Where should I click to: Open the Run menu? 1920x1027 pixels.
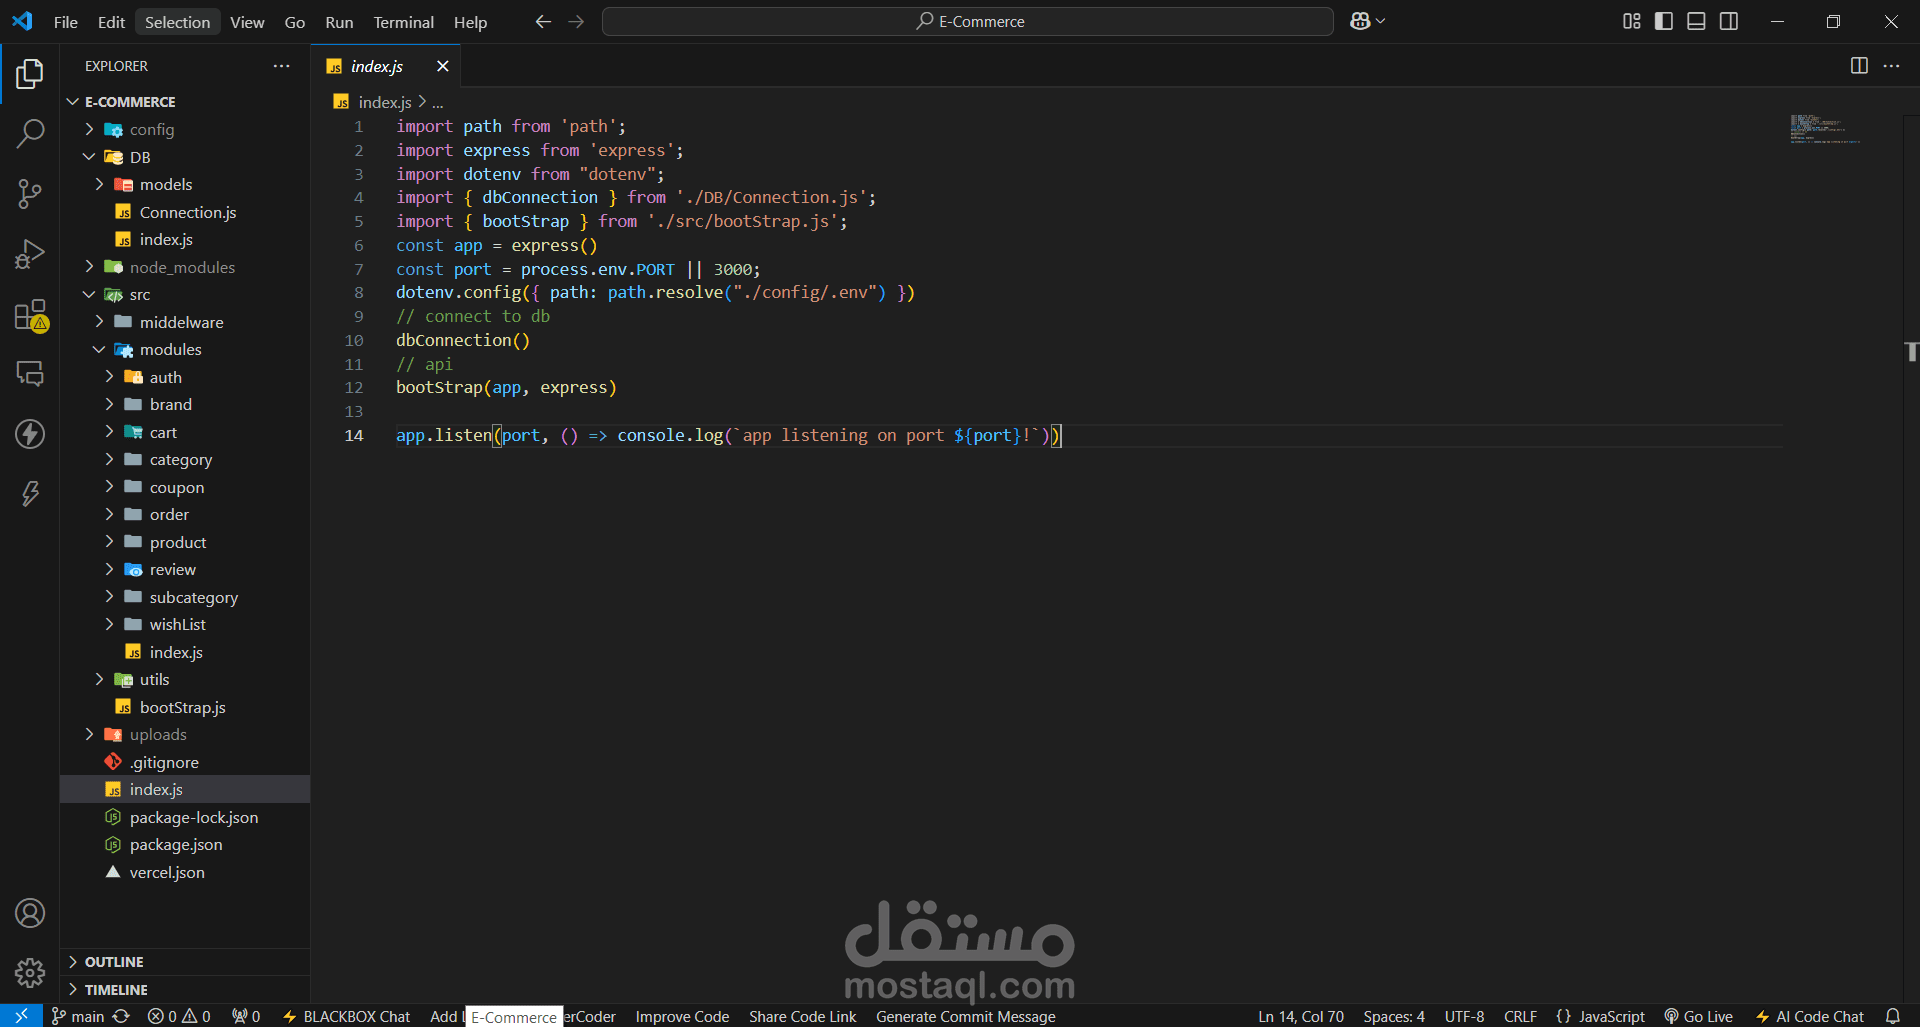click(339, 22)
